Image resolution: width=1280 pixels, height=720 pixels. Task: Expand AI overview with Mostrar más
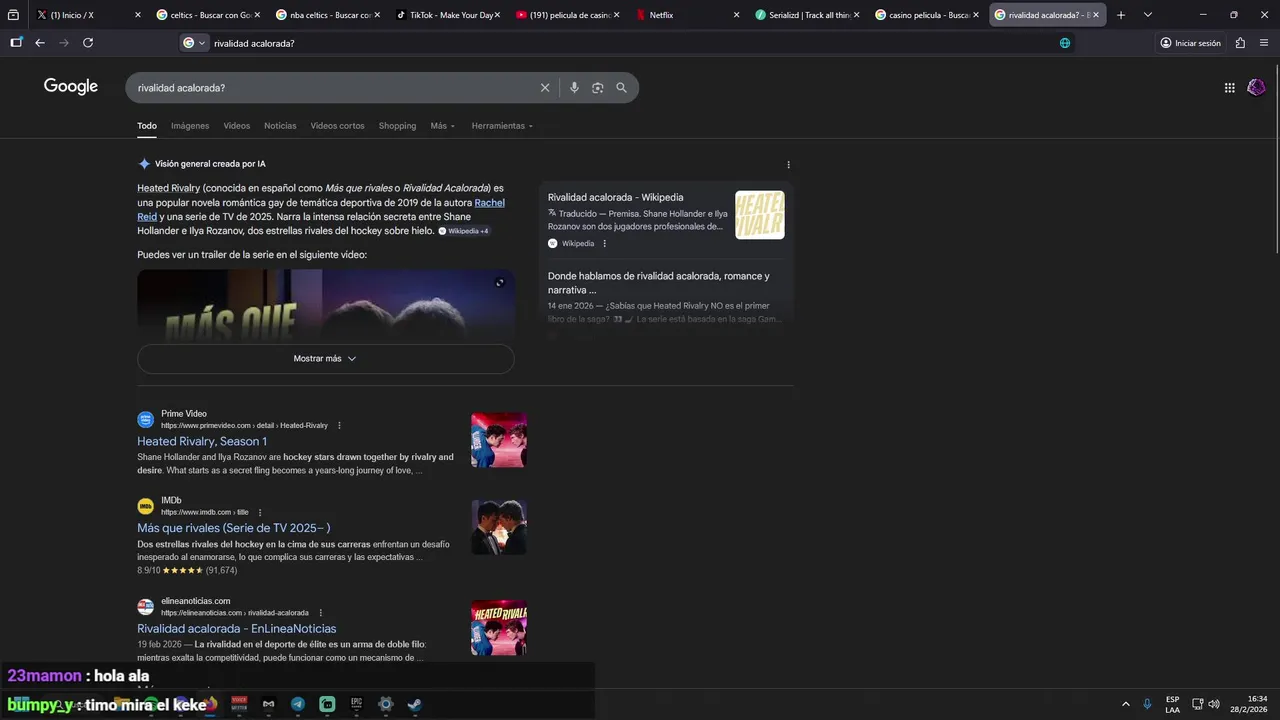point(325,359)
